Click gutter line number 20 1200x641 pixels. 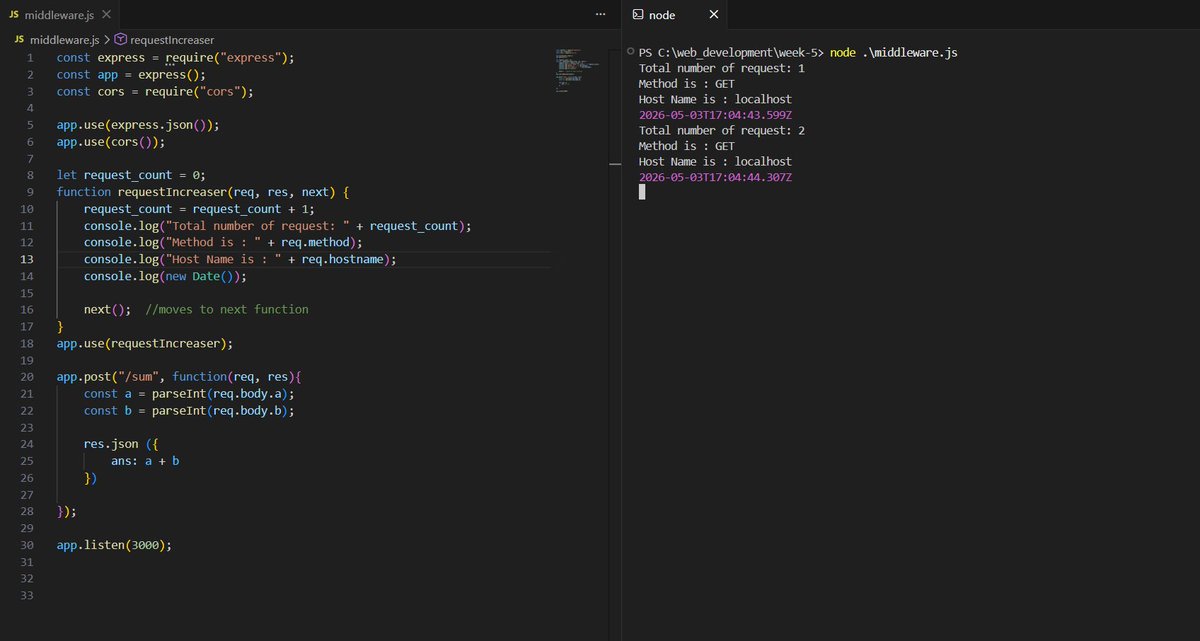coord(27,377)
